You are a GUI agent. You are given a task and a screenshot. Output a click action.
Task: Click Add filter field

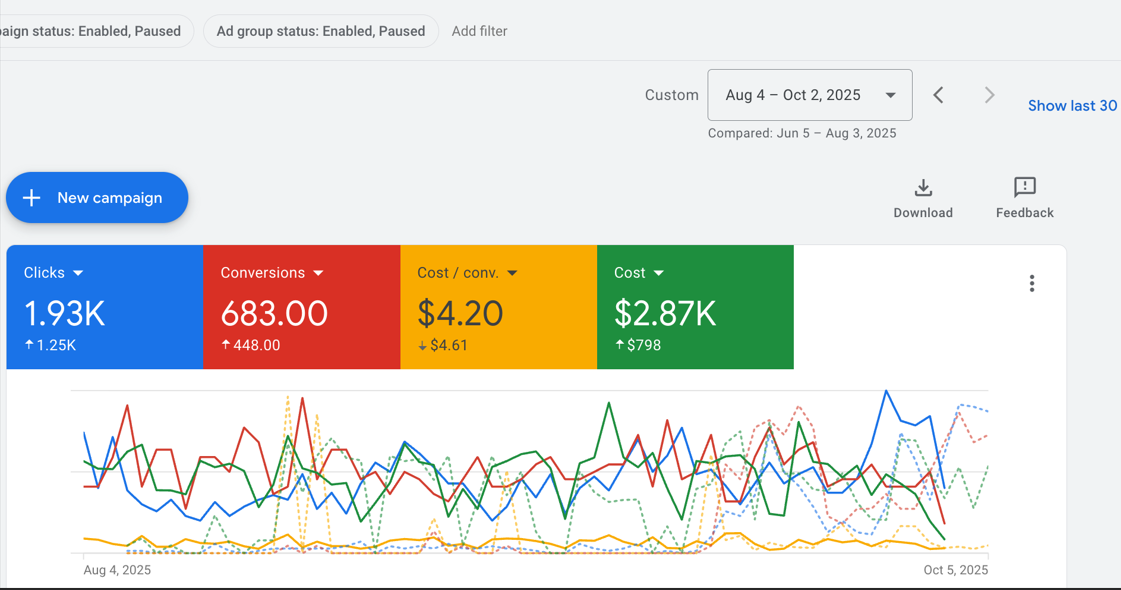pos(479,31)
